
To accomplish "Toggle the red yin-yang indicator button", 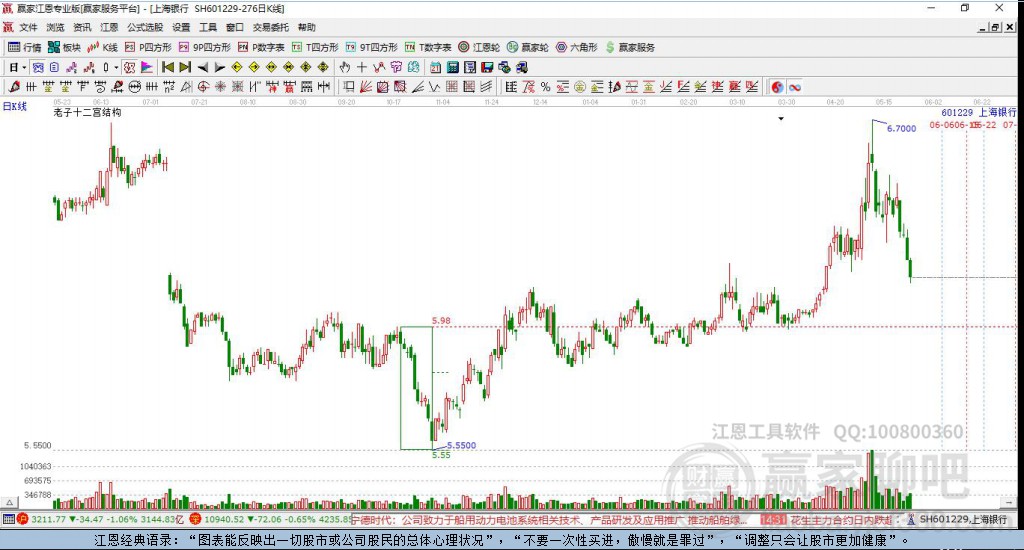I will [777, 87].
